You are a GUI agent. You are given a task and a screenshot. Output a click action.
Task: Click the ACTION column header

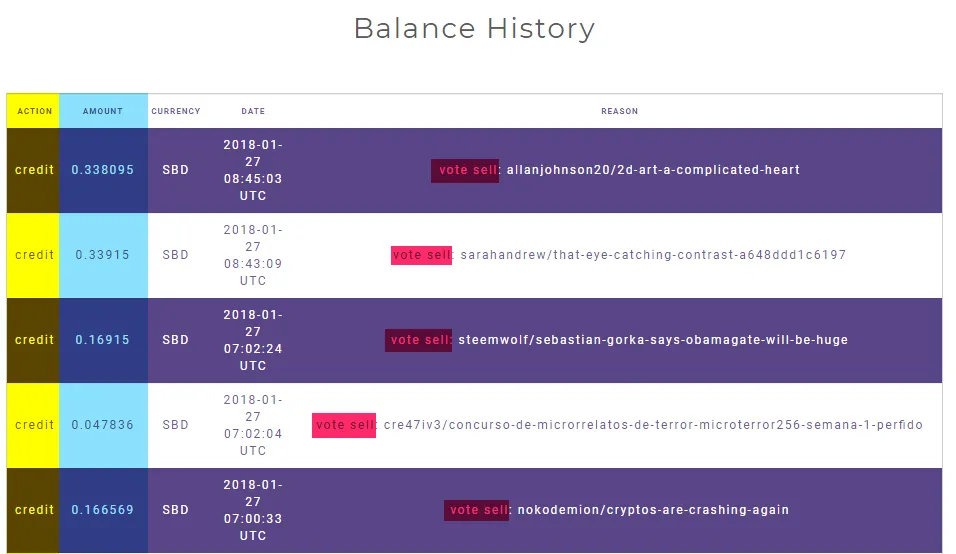point(34,111)
